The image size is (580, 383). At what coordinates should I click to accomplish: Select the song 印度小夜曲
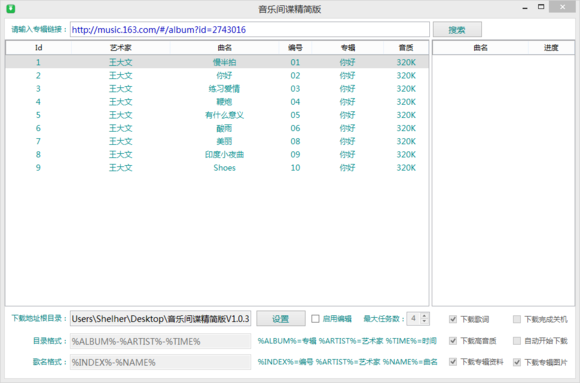click(x=224, y=155)
